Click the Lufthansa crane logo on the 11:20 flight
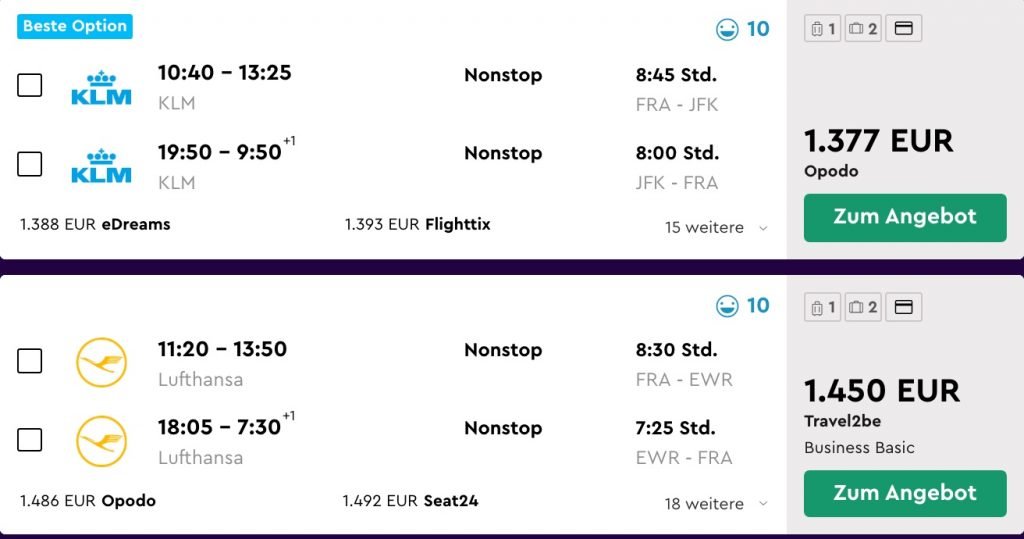Image resolution: width=1024 pixels, height=539 pixels. [101, 363]
